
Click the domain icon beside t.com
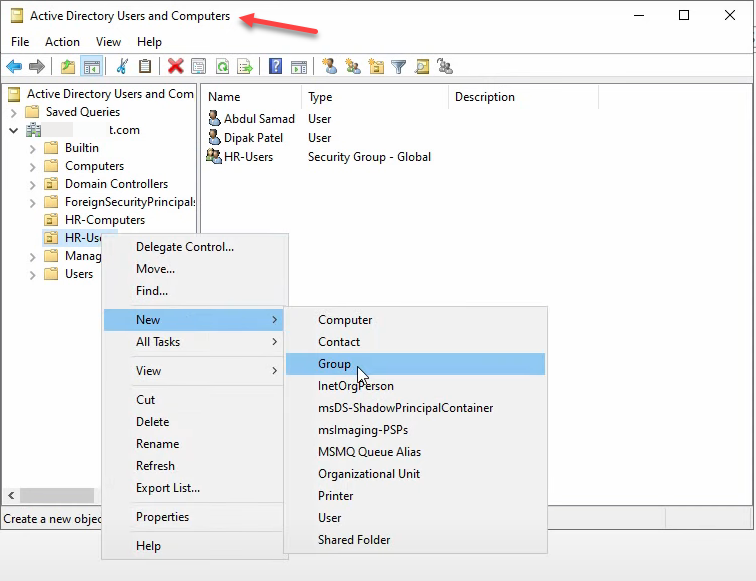34,130
